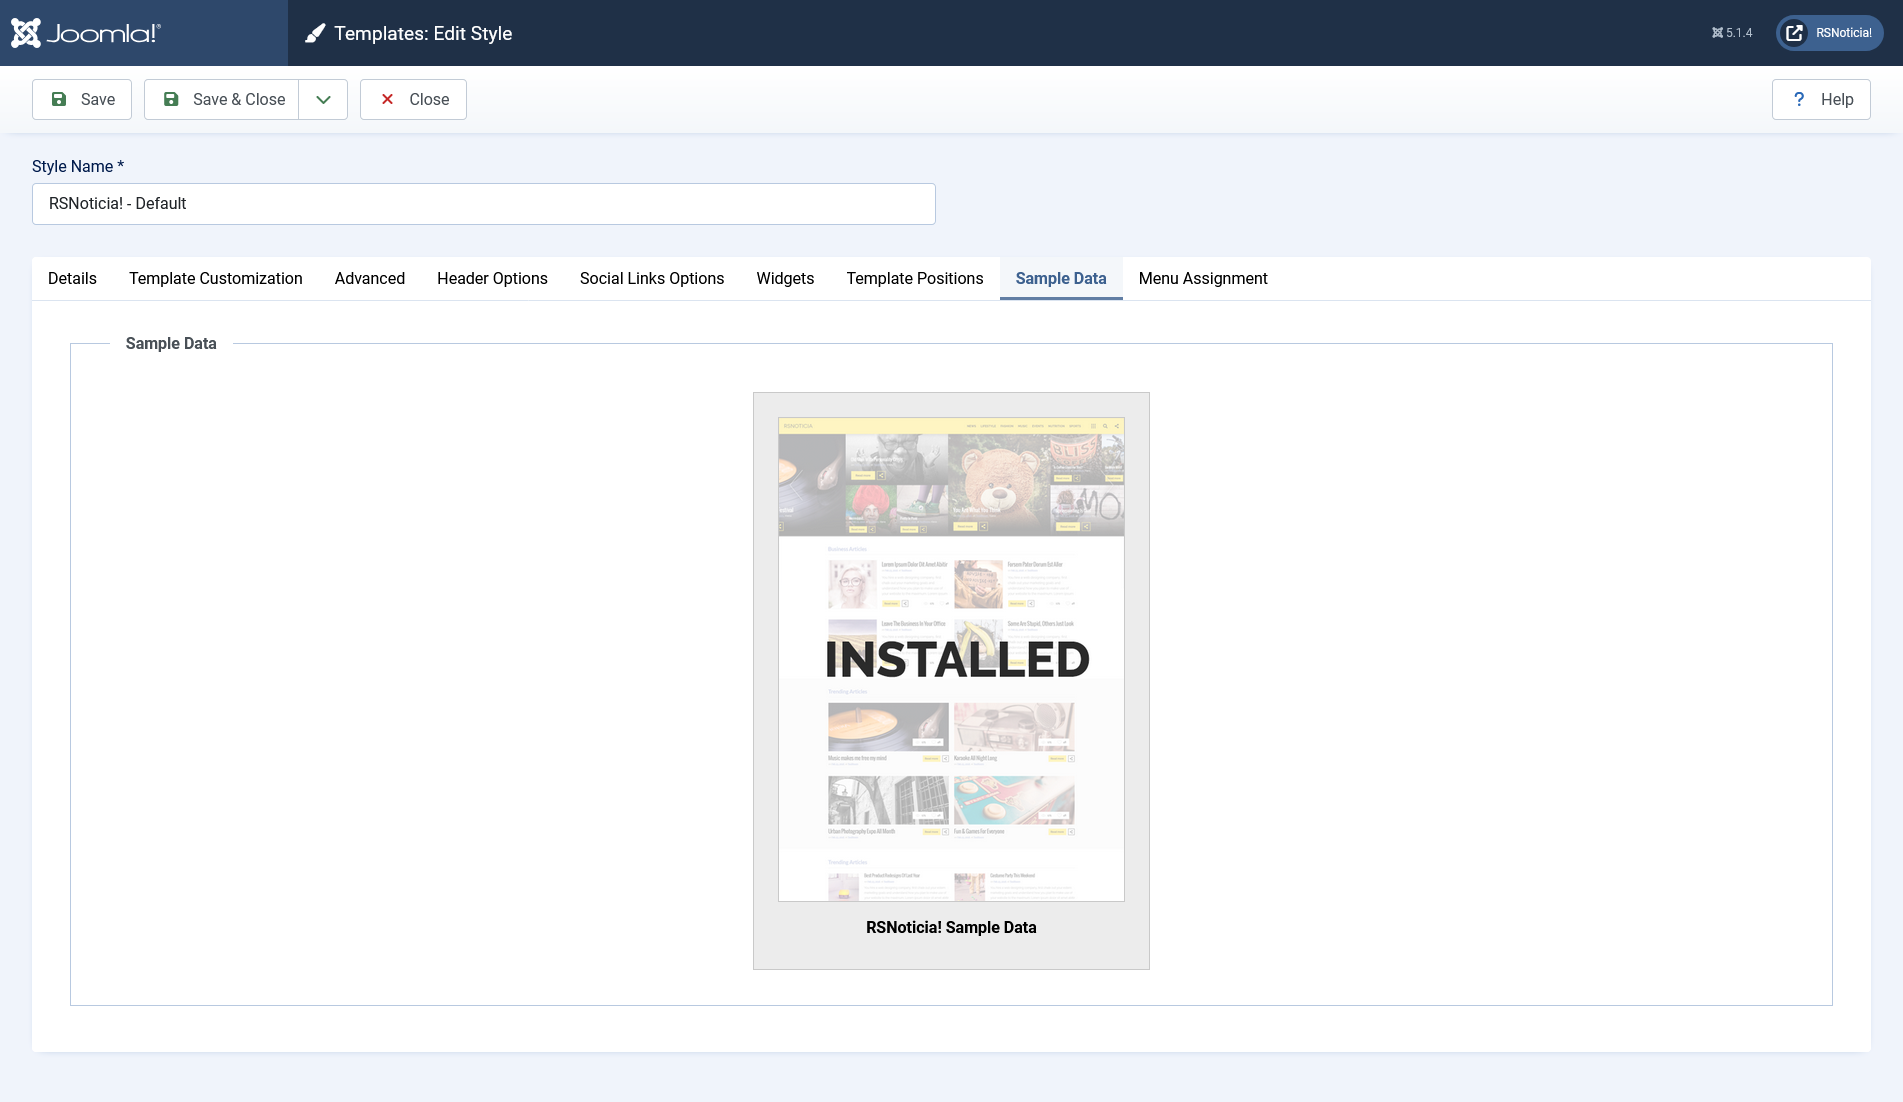Open the Widgets tab

pyautogui.click(x=785, y=279)
